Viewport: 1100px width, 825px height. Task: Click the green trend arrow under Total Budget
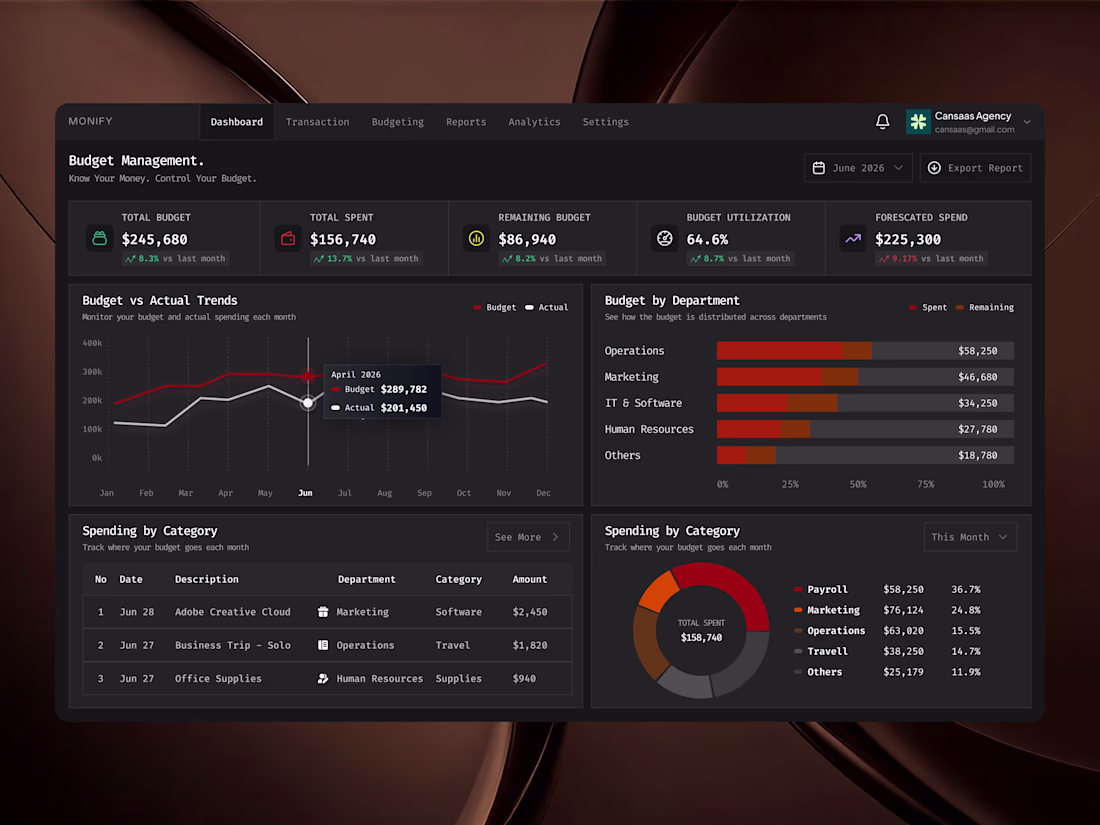coord(130,259)
